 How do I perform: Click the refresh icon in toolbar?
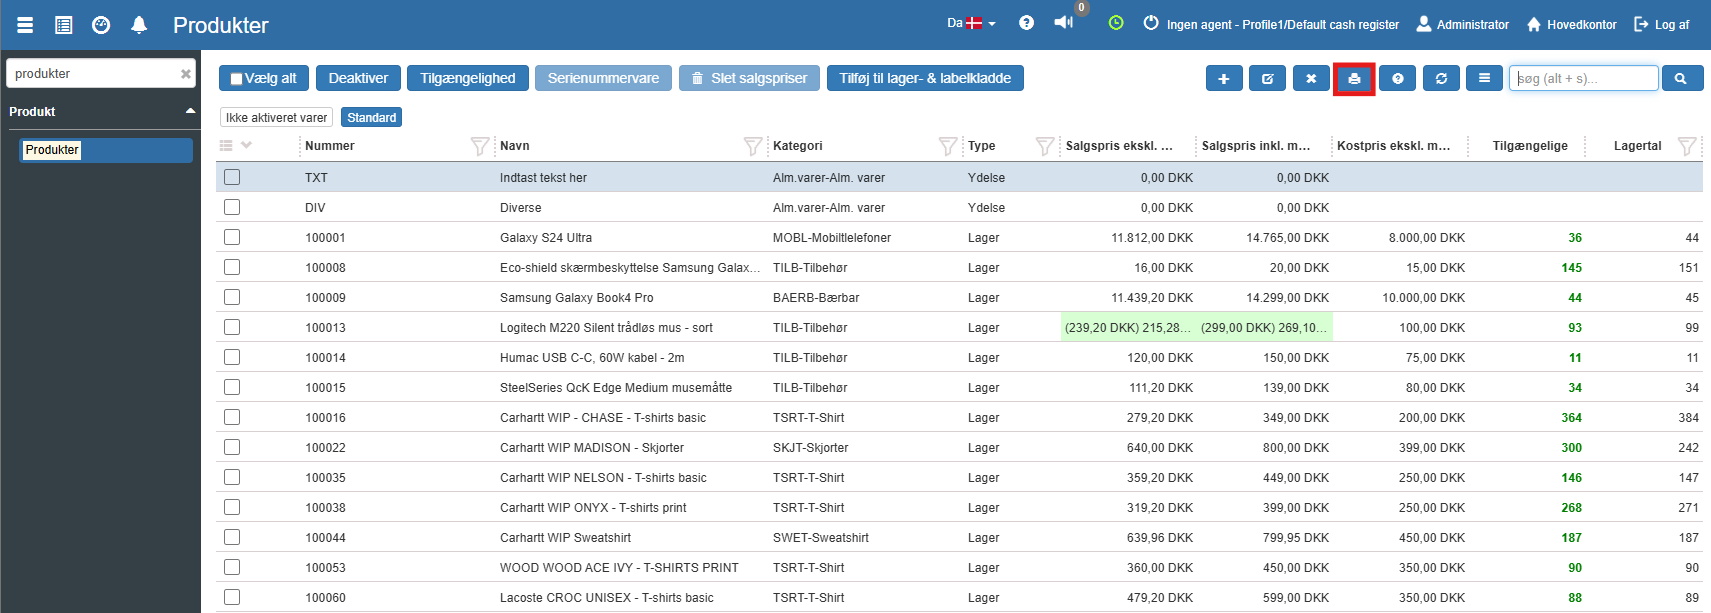click(x=1441, y=79)
